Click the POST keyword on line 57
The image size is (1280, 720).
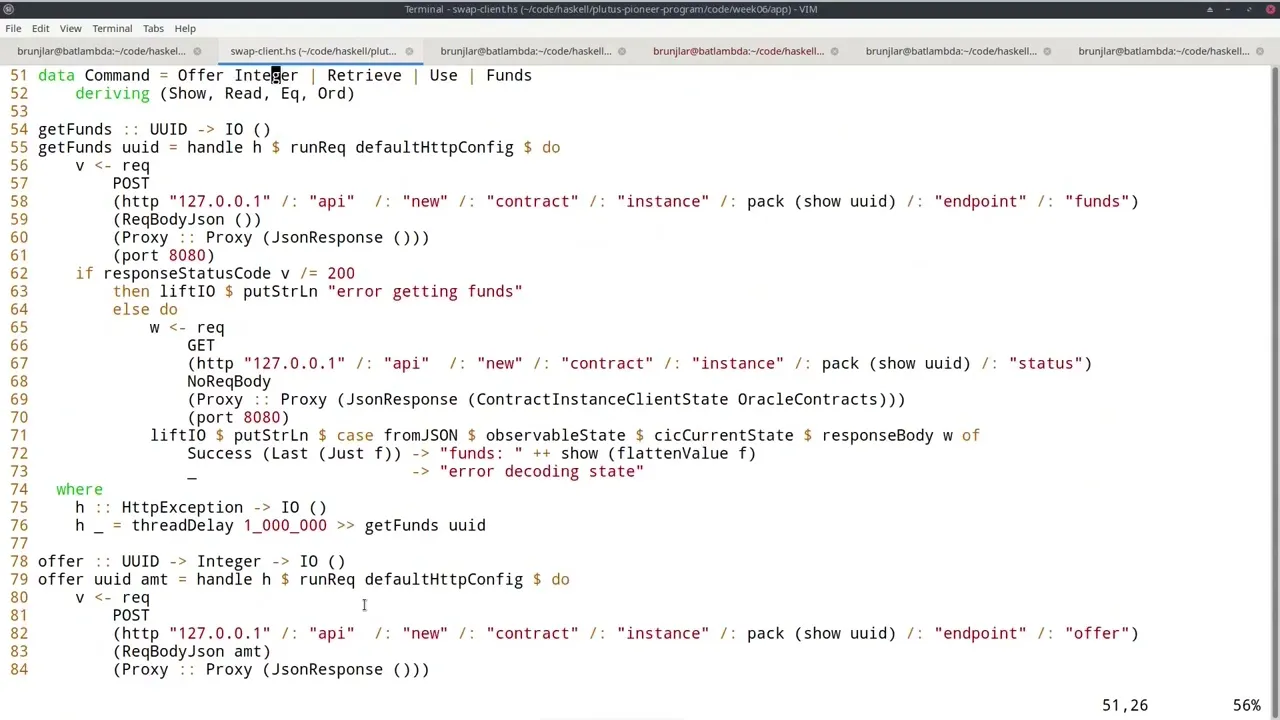point(131,183)
